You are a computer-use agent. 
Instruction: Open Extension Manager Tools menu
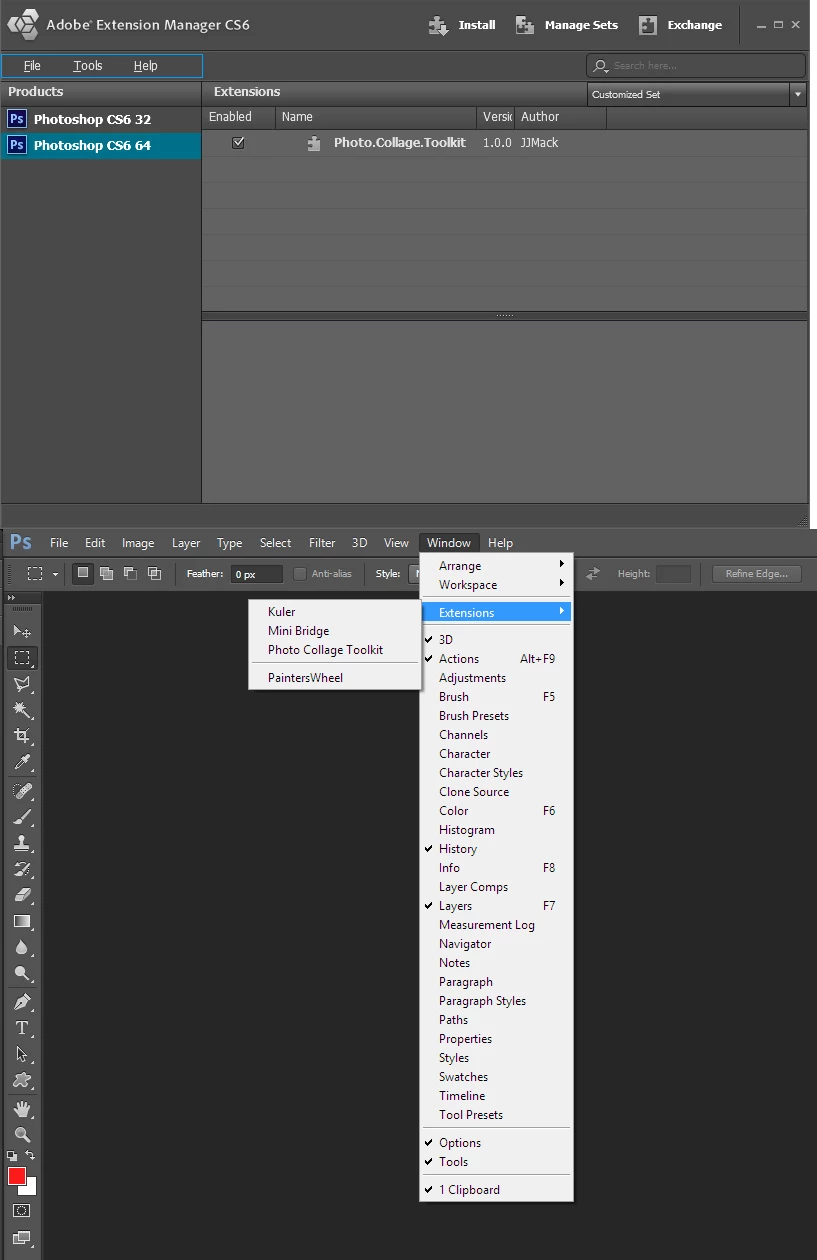88,66
